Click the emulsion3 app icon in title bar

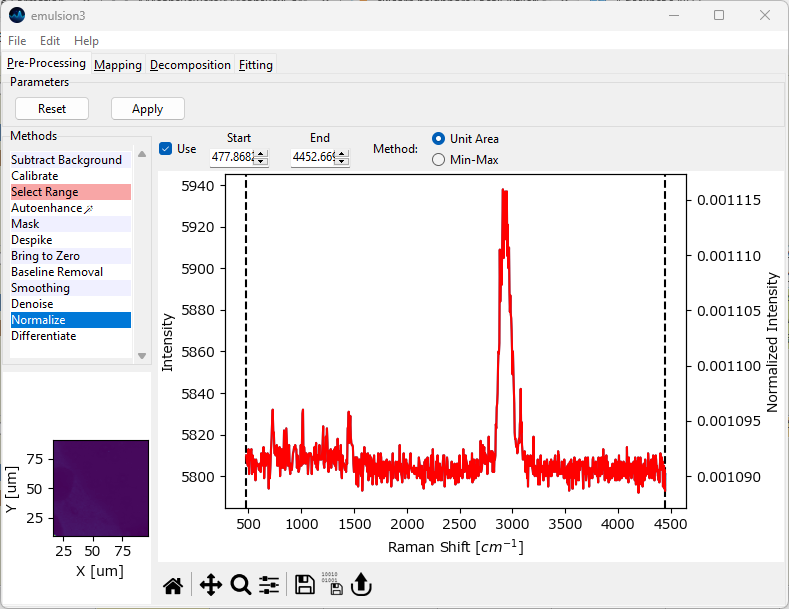tap(16, 15)
